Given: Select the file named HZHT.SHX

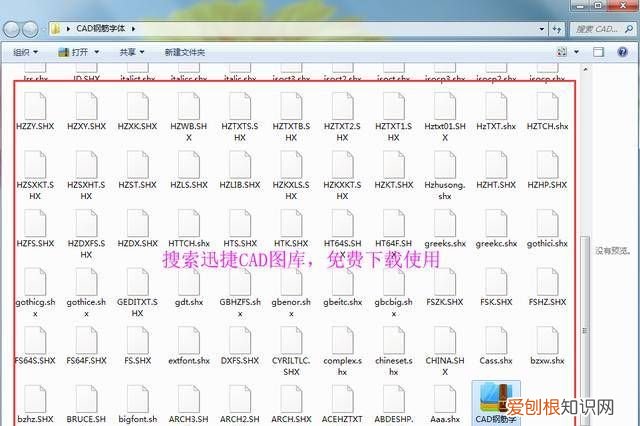Looking at the screenshot, I should [496, 170].
